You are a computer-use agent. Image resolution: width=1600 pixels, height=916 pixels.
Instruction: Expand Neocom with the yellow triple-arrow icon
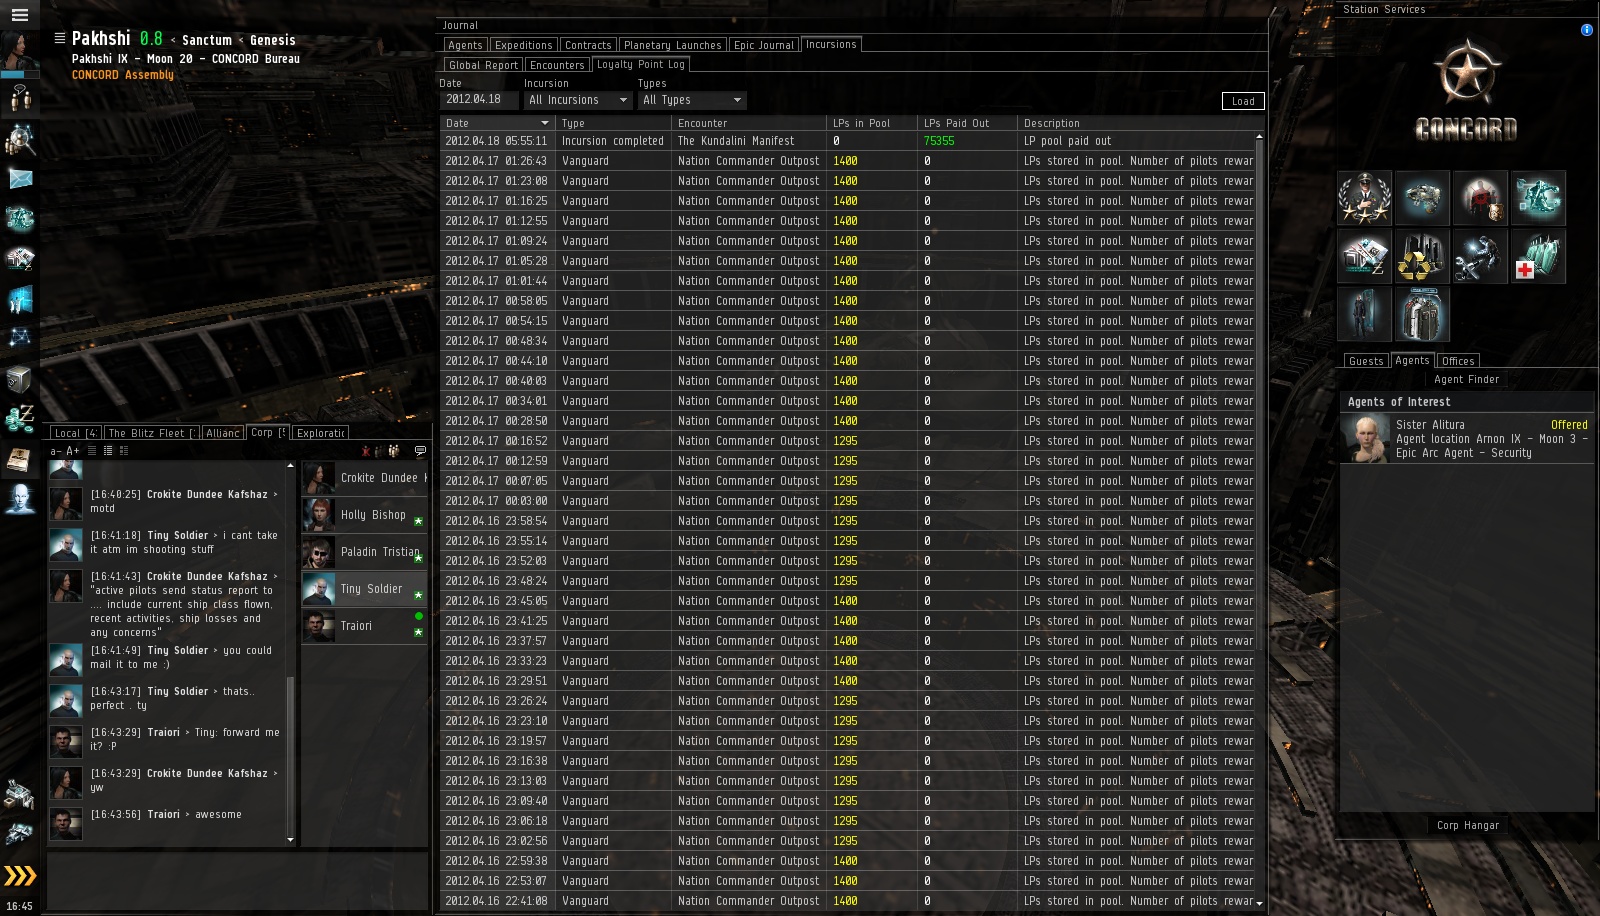tap(19, 876)
